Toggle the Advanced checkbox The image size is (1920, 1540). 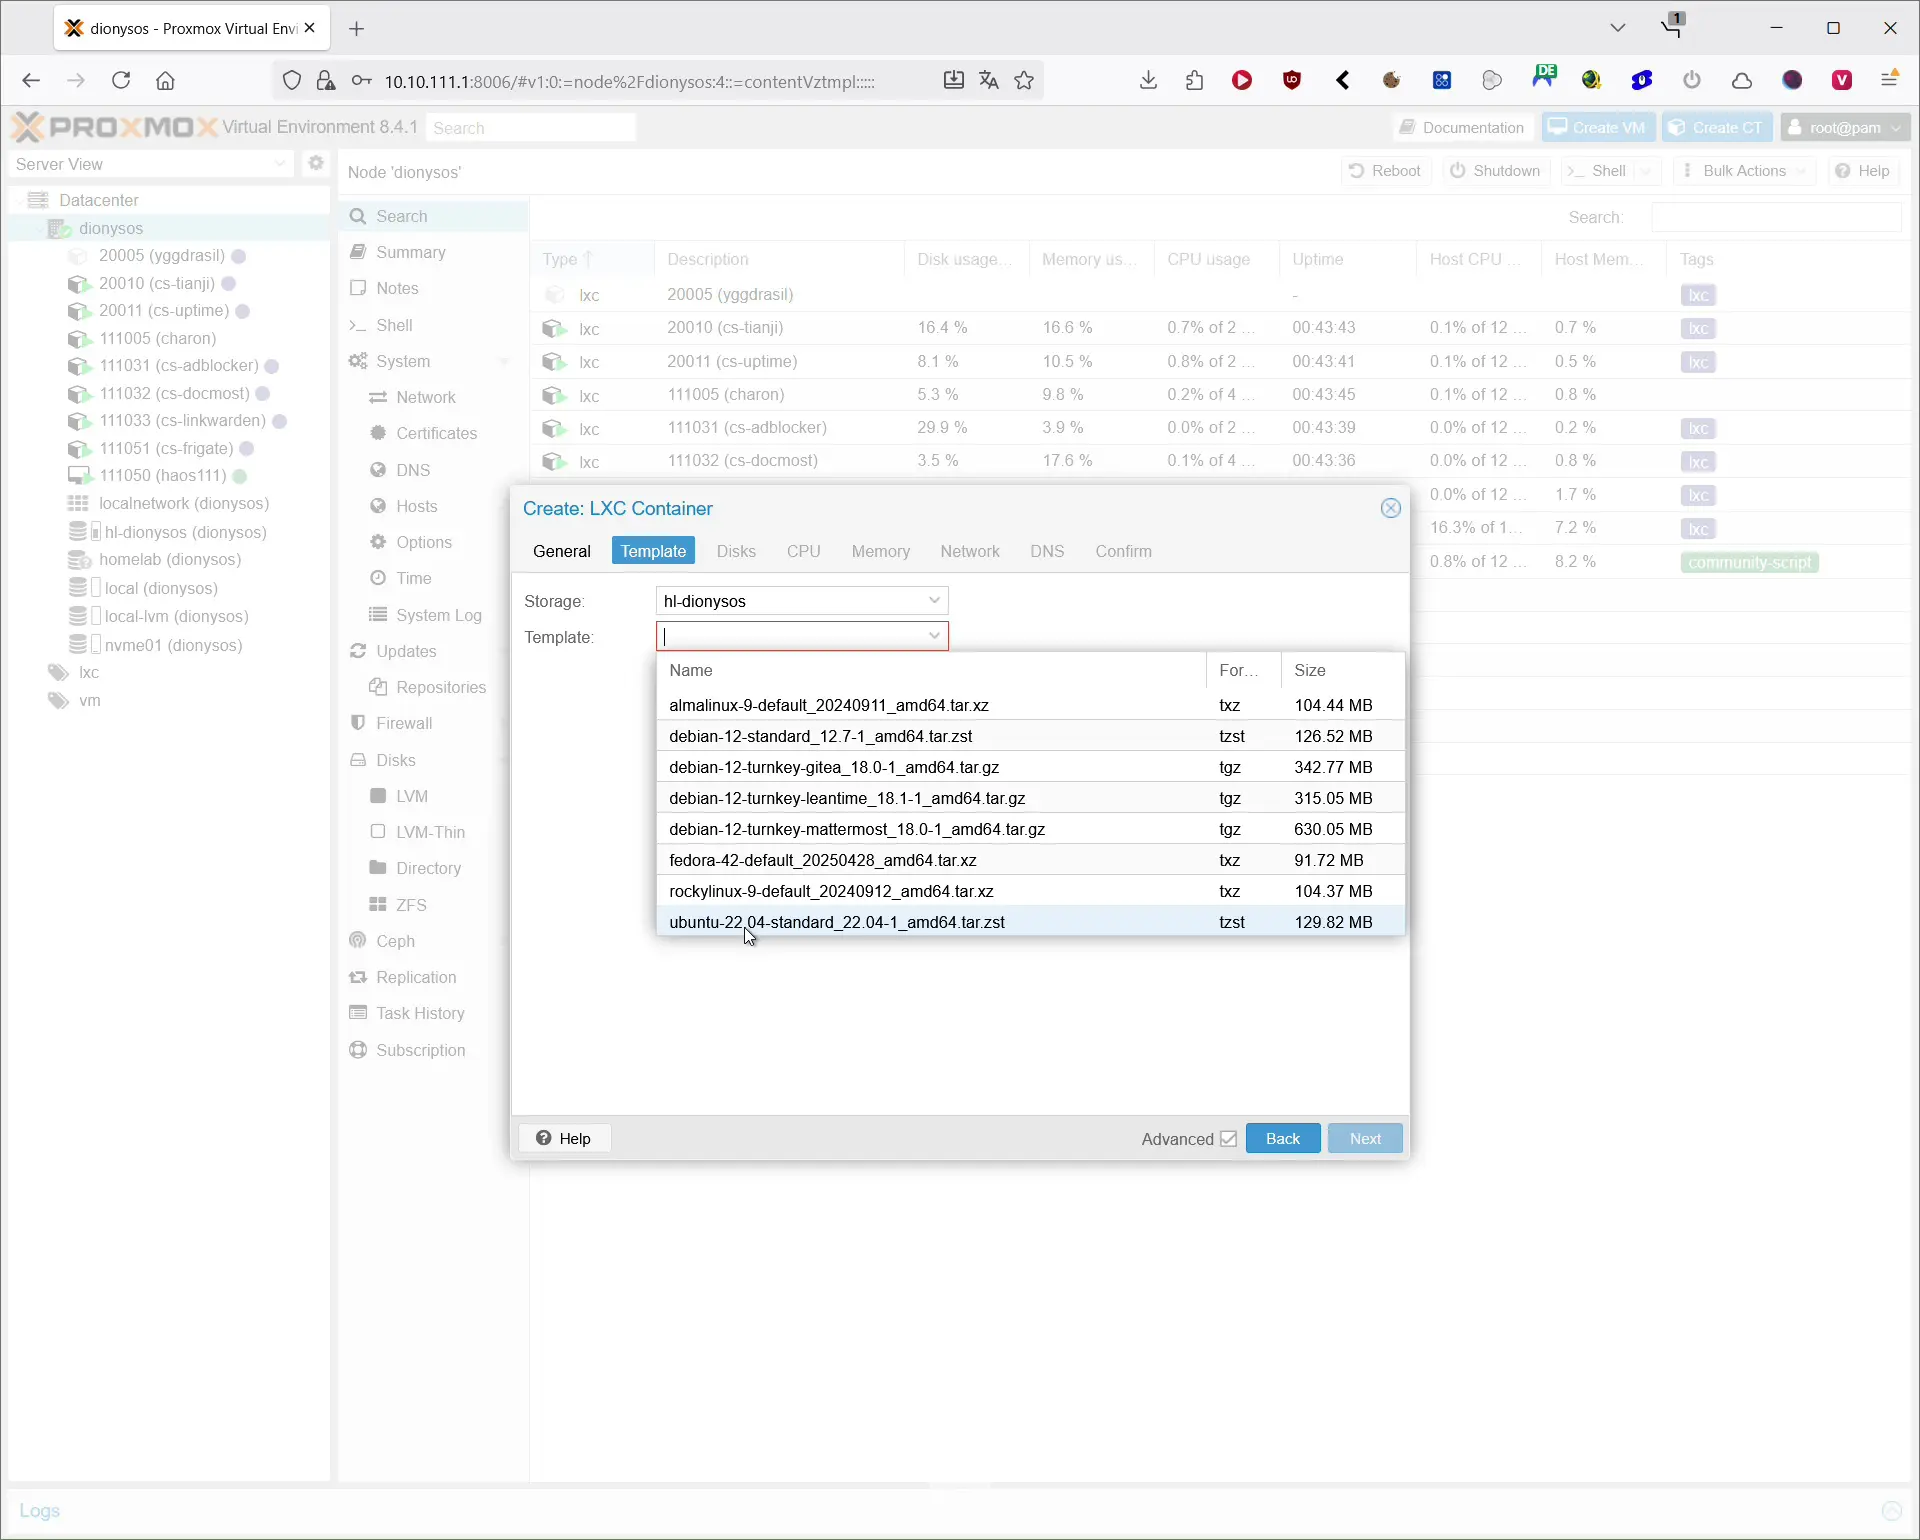(1228, 1139)
